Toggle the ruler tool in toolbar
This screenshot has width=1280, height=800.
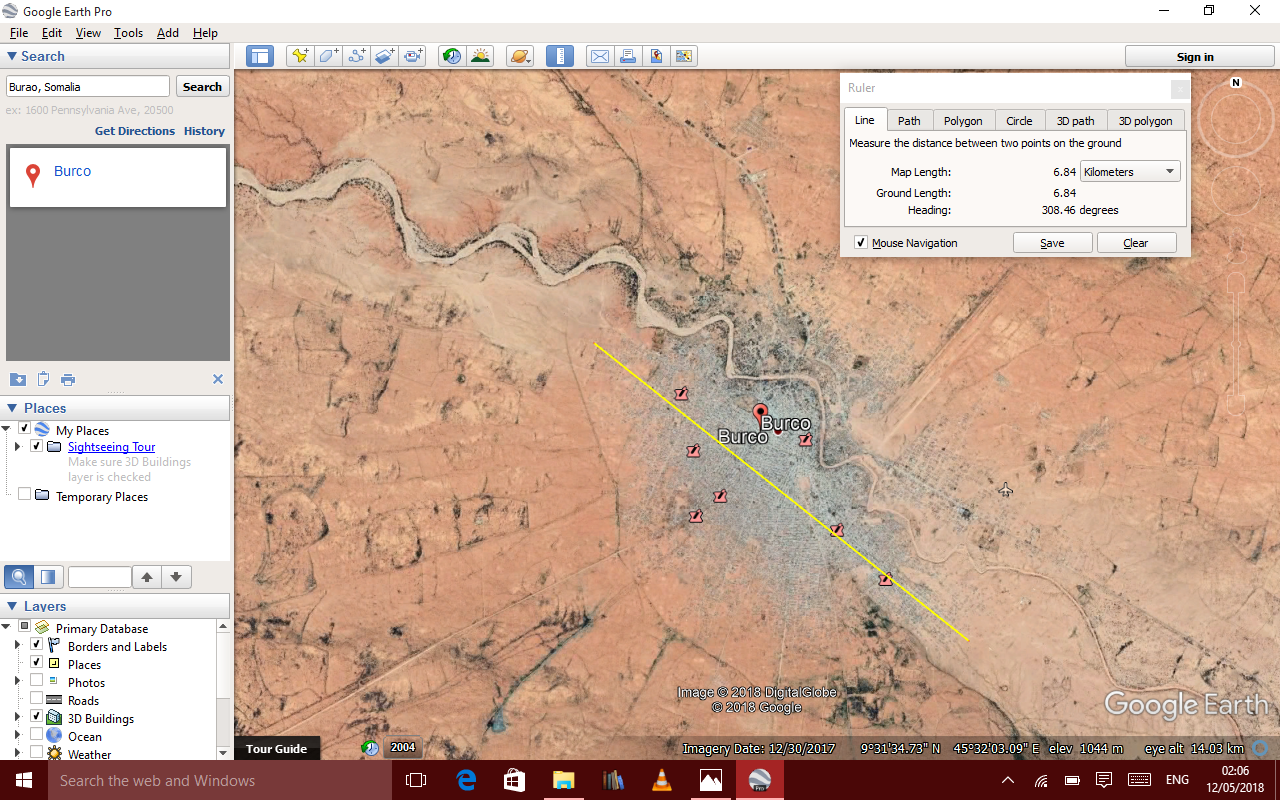[x=560, y=57]
